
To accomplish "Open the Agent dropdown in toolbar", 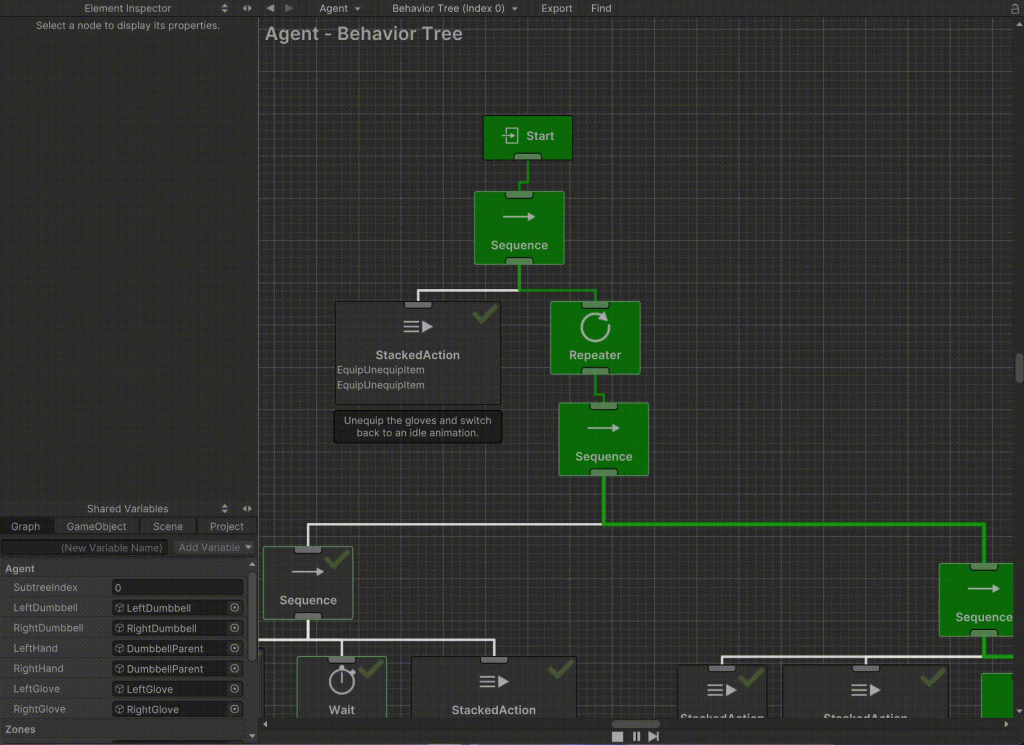I will click(x=340, y=8).
